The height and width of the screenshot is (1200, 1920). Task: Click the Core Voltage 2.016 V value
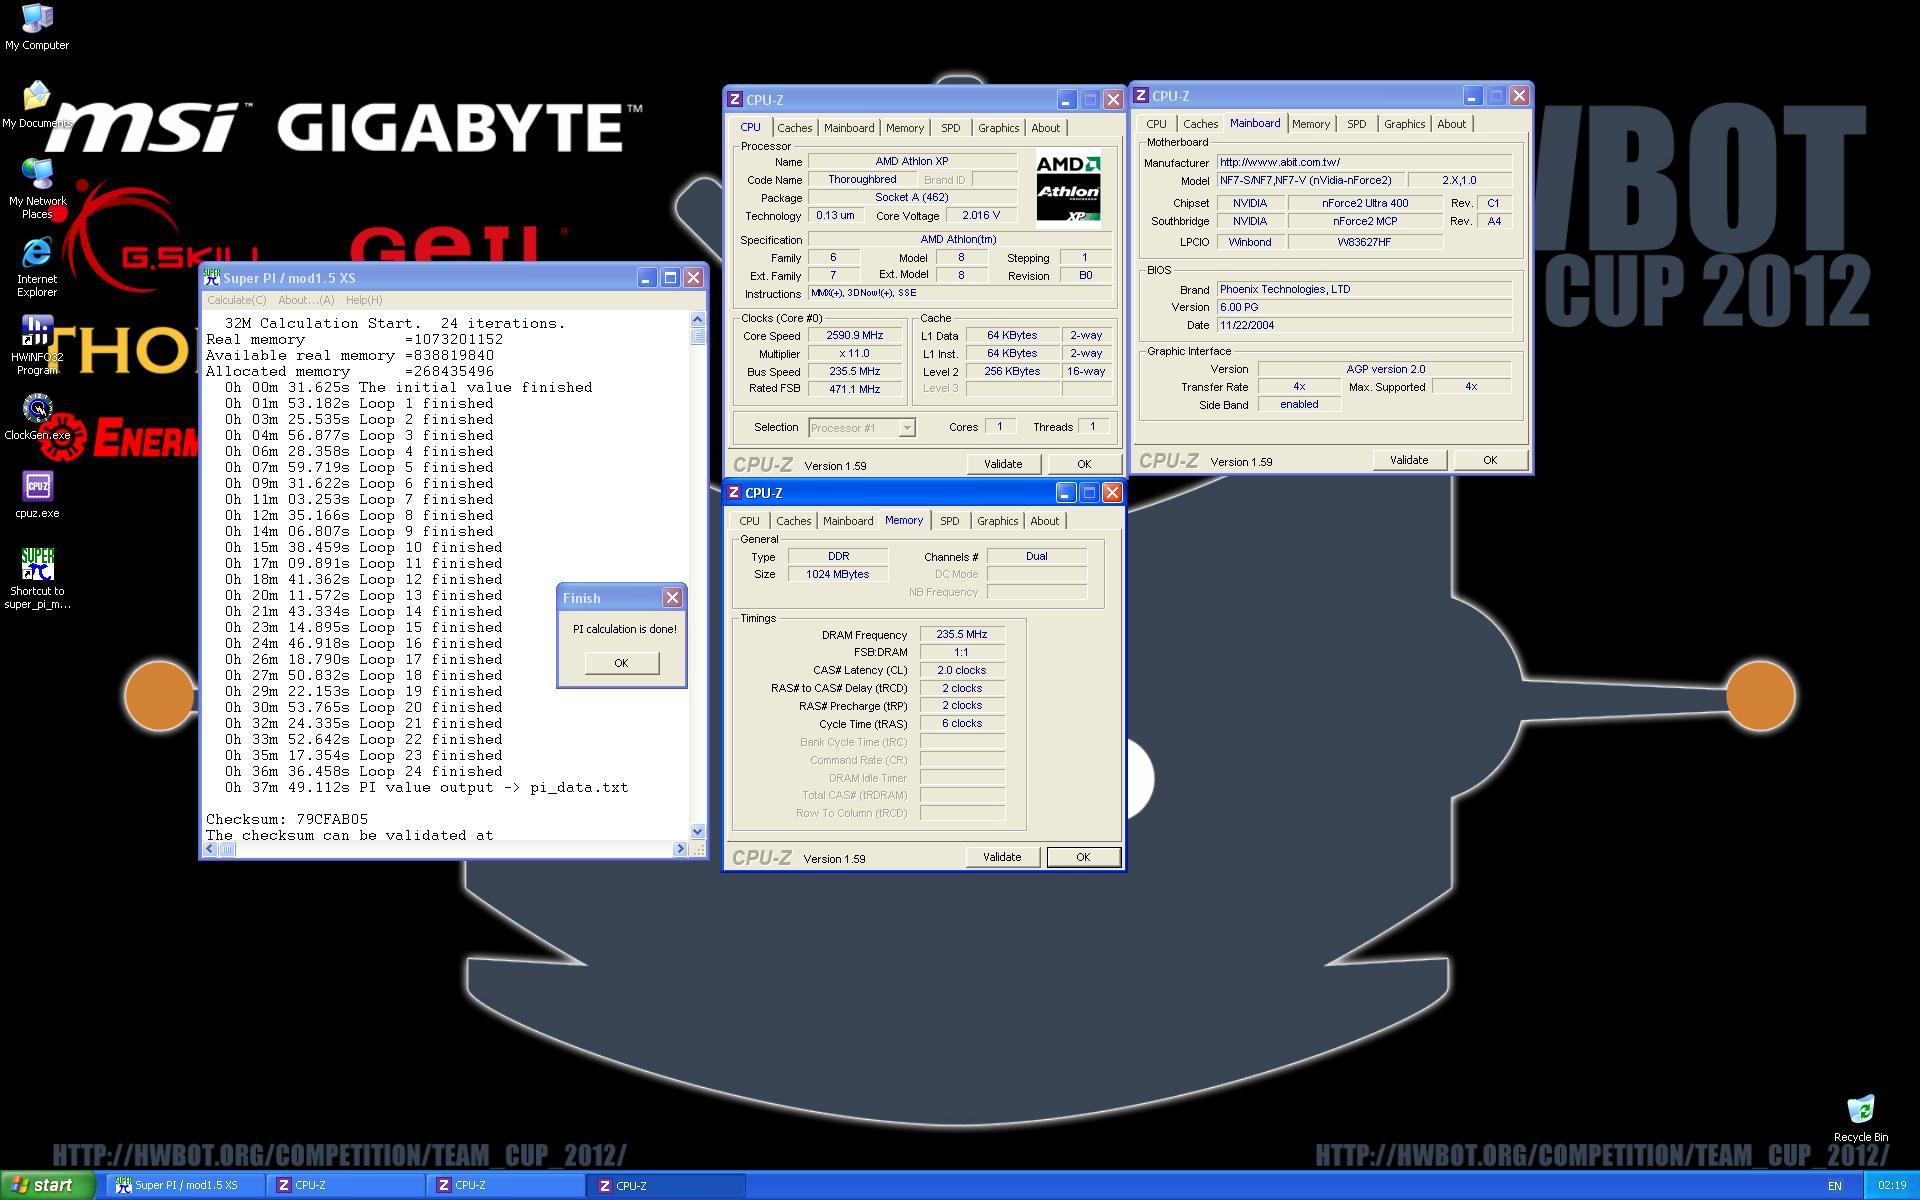(x=981, y=215)
